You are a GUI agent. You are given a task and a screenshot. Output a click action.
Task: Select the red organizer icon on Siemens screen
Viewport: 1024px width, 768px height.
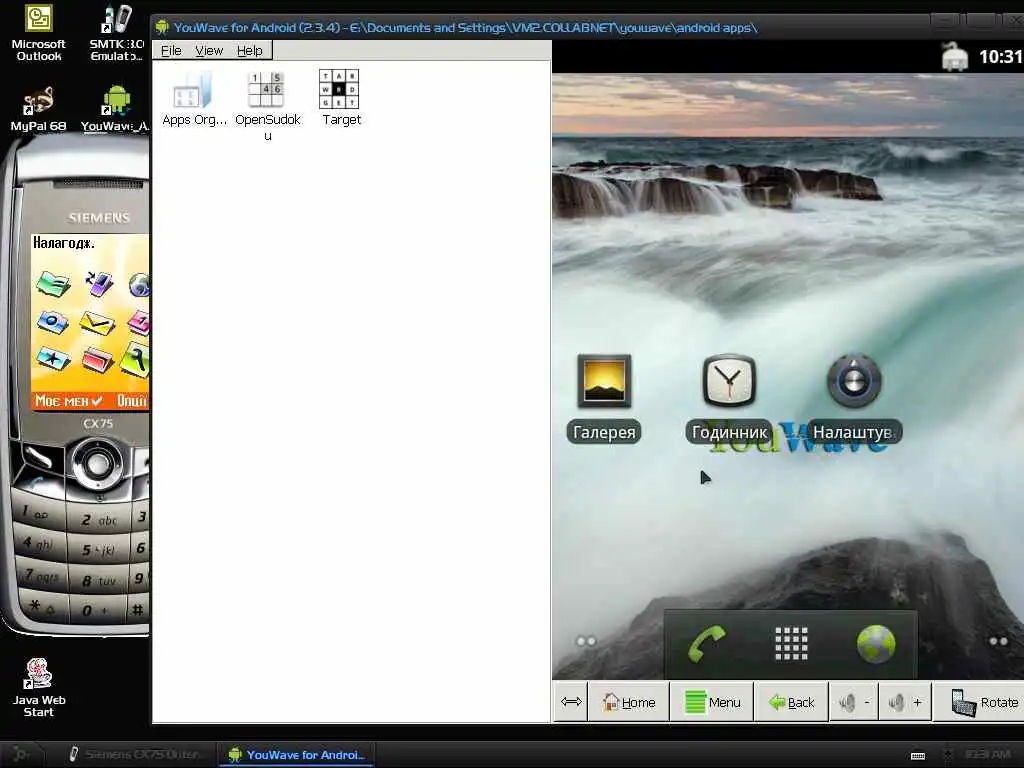[x=98, y=360]
